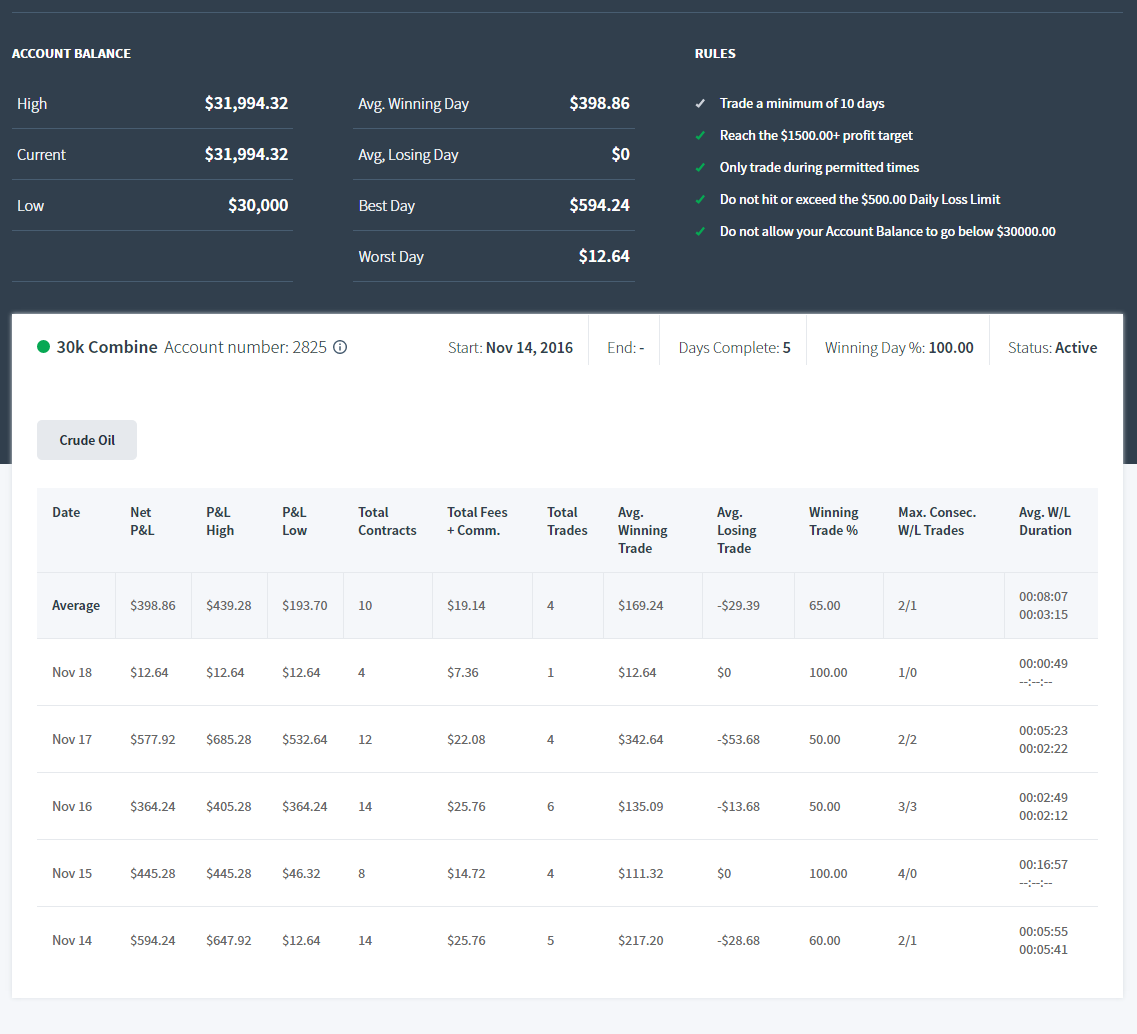Click the -$29.39 average losing trade value
Screen dimensions: 1137x1034
738,605
